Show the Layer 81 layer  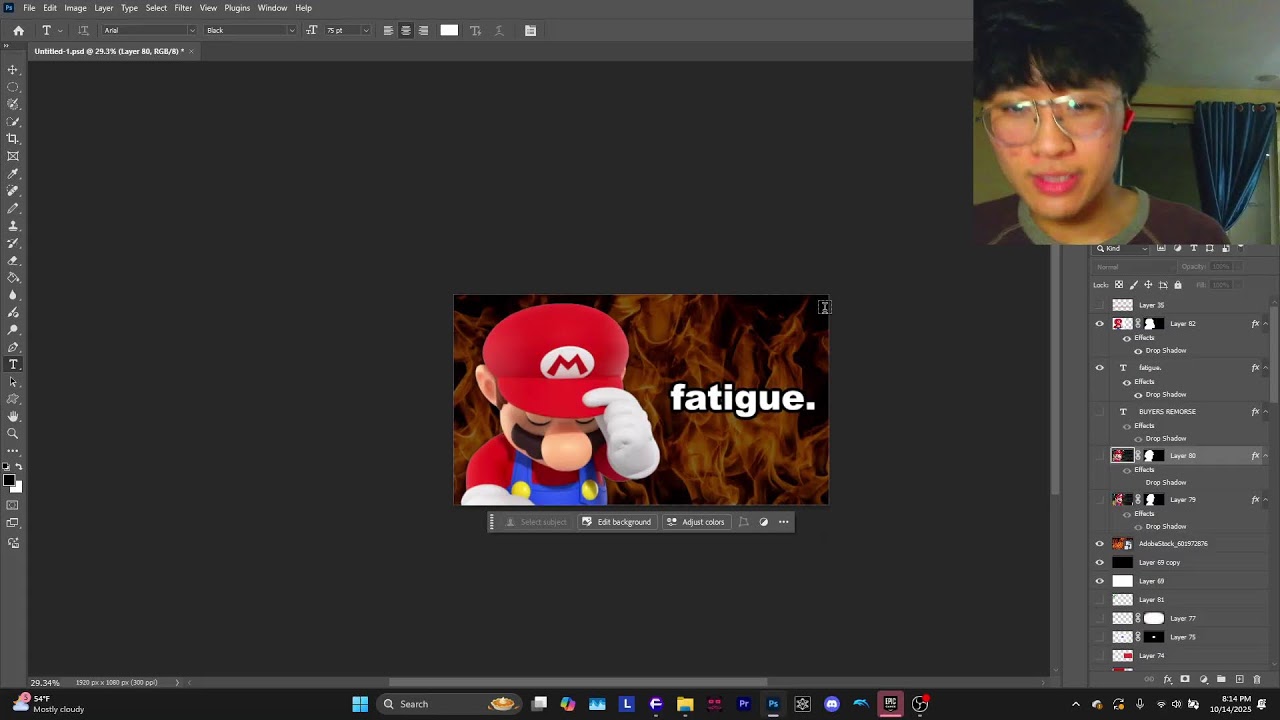tap(1100, 600)
